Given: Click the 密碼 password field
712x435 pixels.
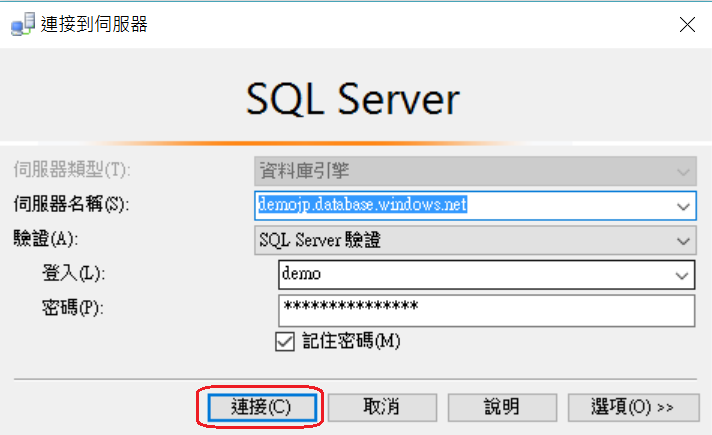Looking at the screenshot, I should 486,311.
